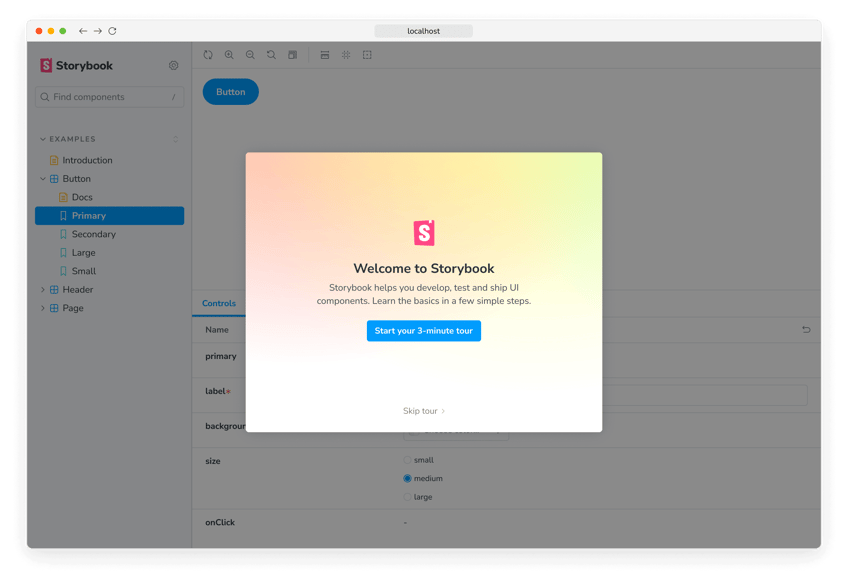Zoom in on the story canvas
The image size is (848, 582).
(x=229, y=55)
